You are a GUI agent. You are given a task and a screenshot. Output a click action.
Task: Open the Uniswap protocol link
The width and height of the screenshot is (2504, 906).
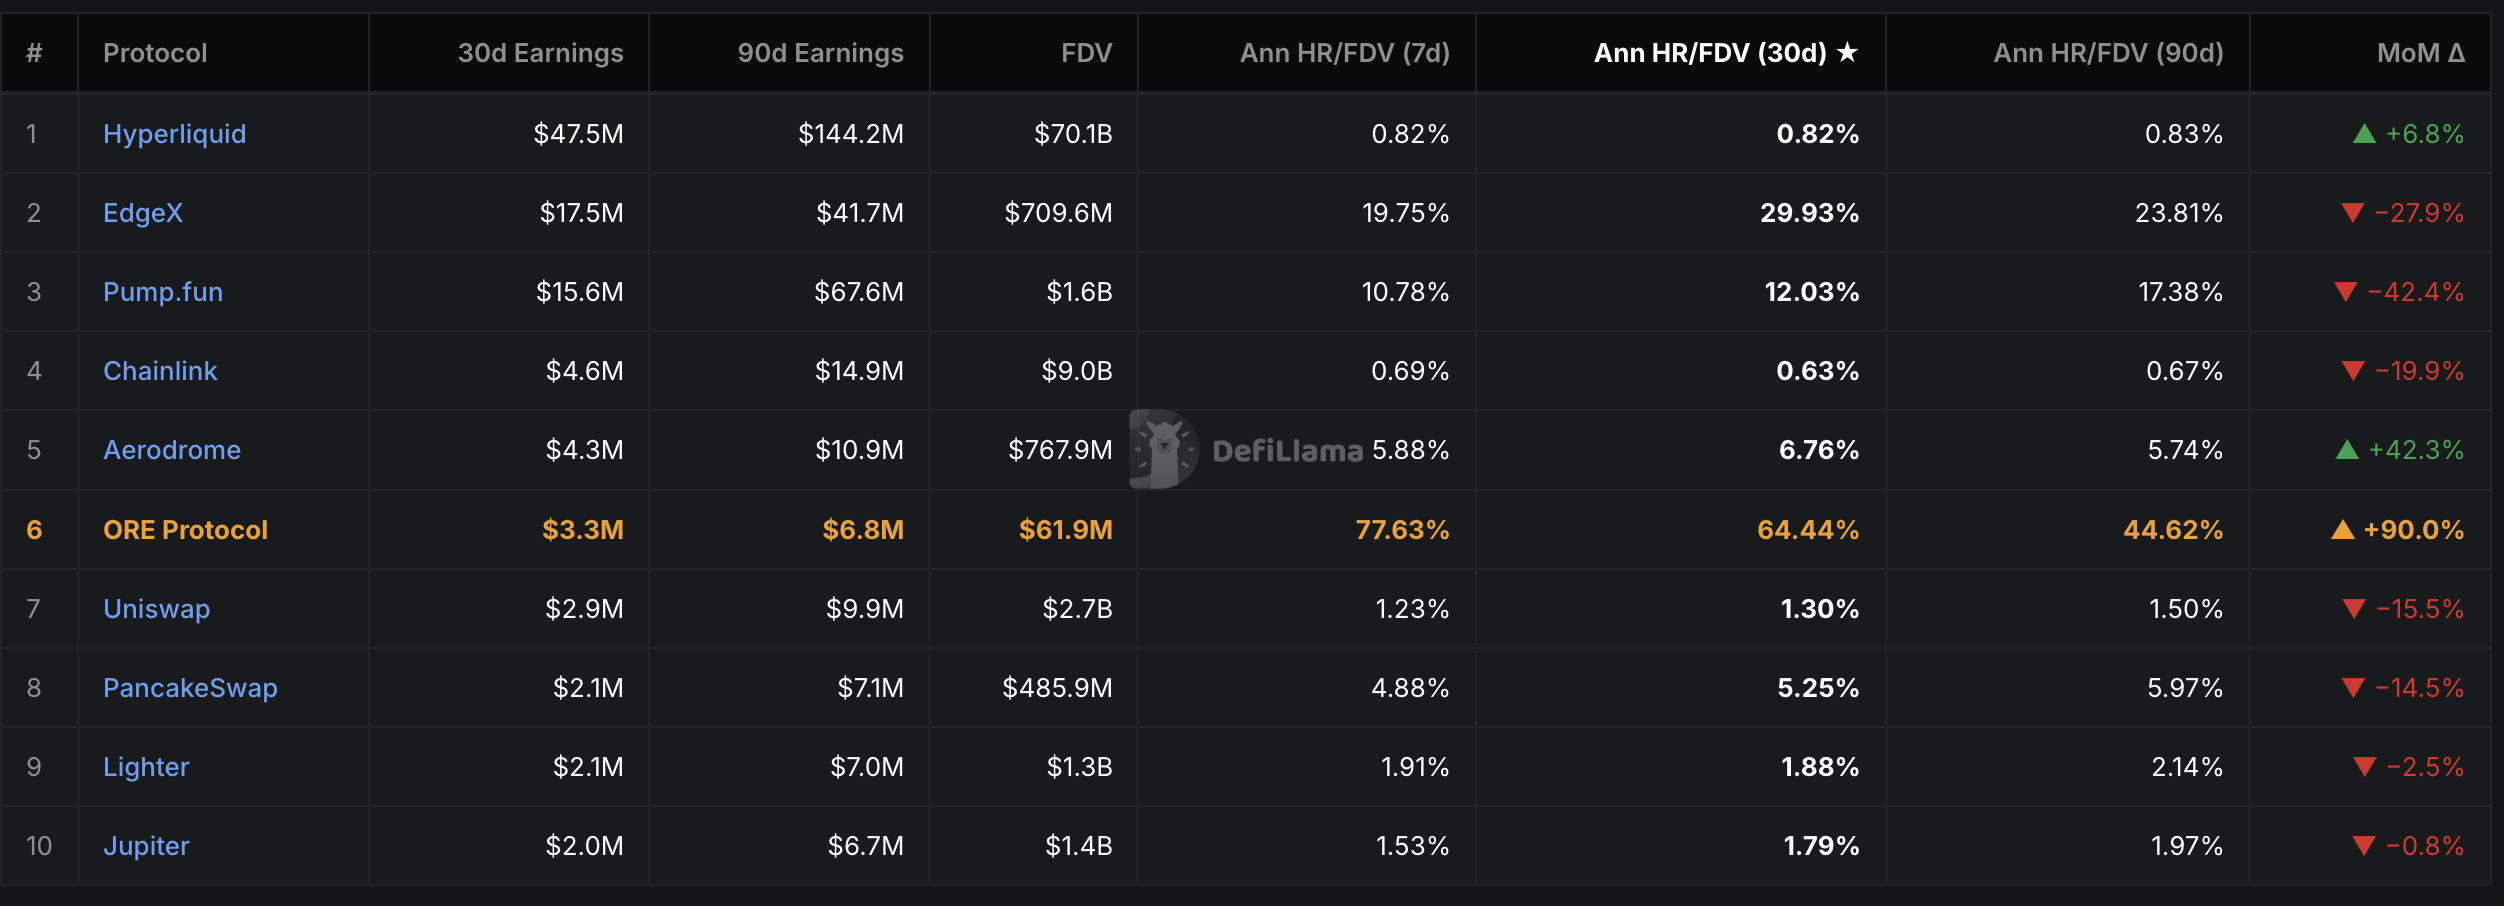click(x=157, y=609)
